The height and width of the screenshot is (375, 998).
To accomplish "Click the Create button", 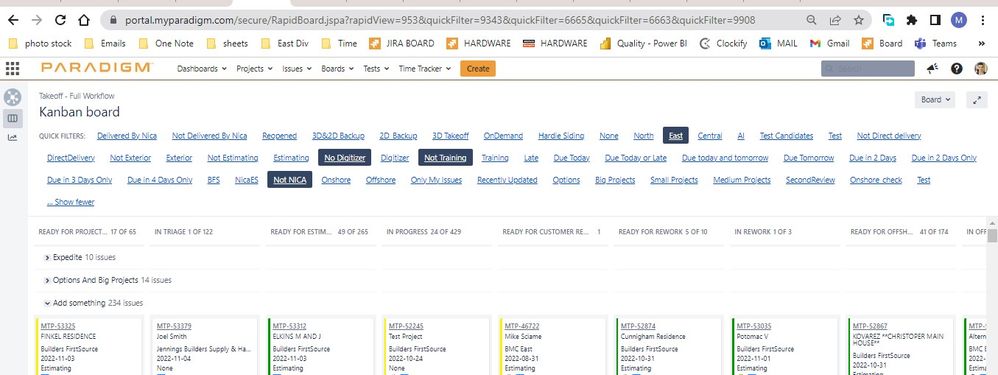I will point(478,69).
